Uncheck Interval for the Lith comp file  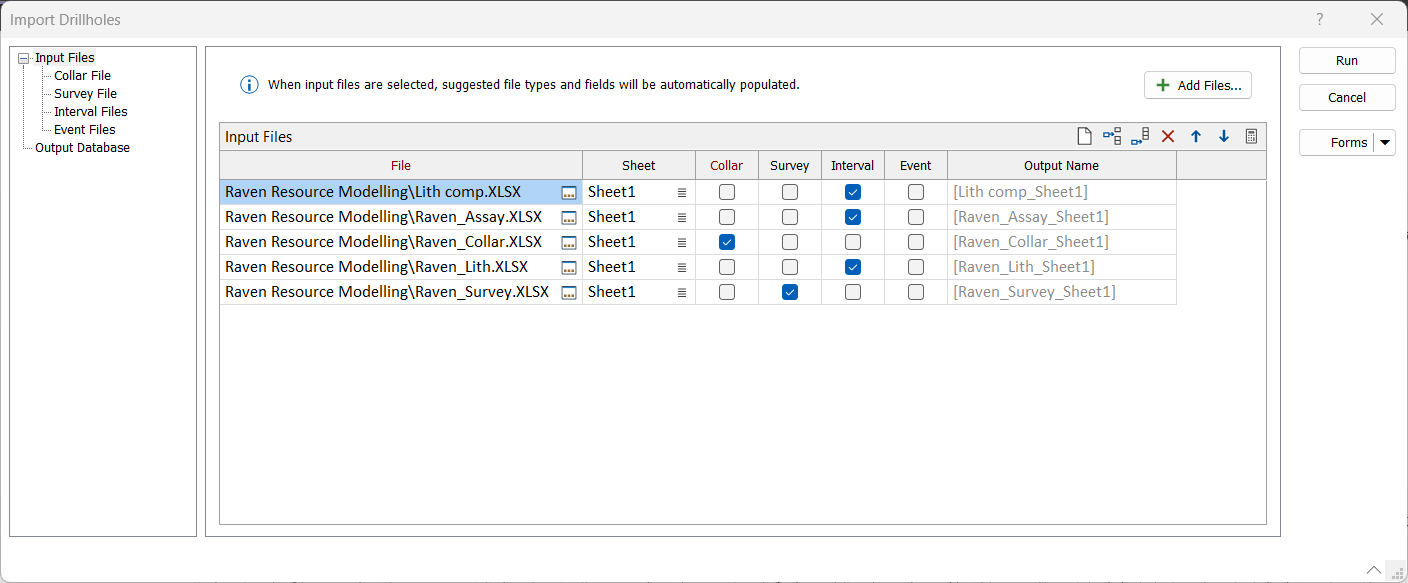pyautogui.click(x=852, y=191)
